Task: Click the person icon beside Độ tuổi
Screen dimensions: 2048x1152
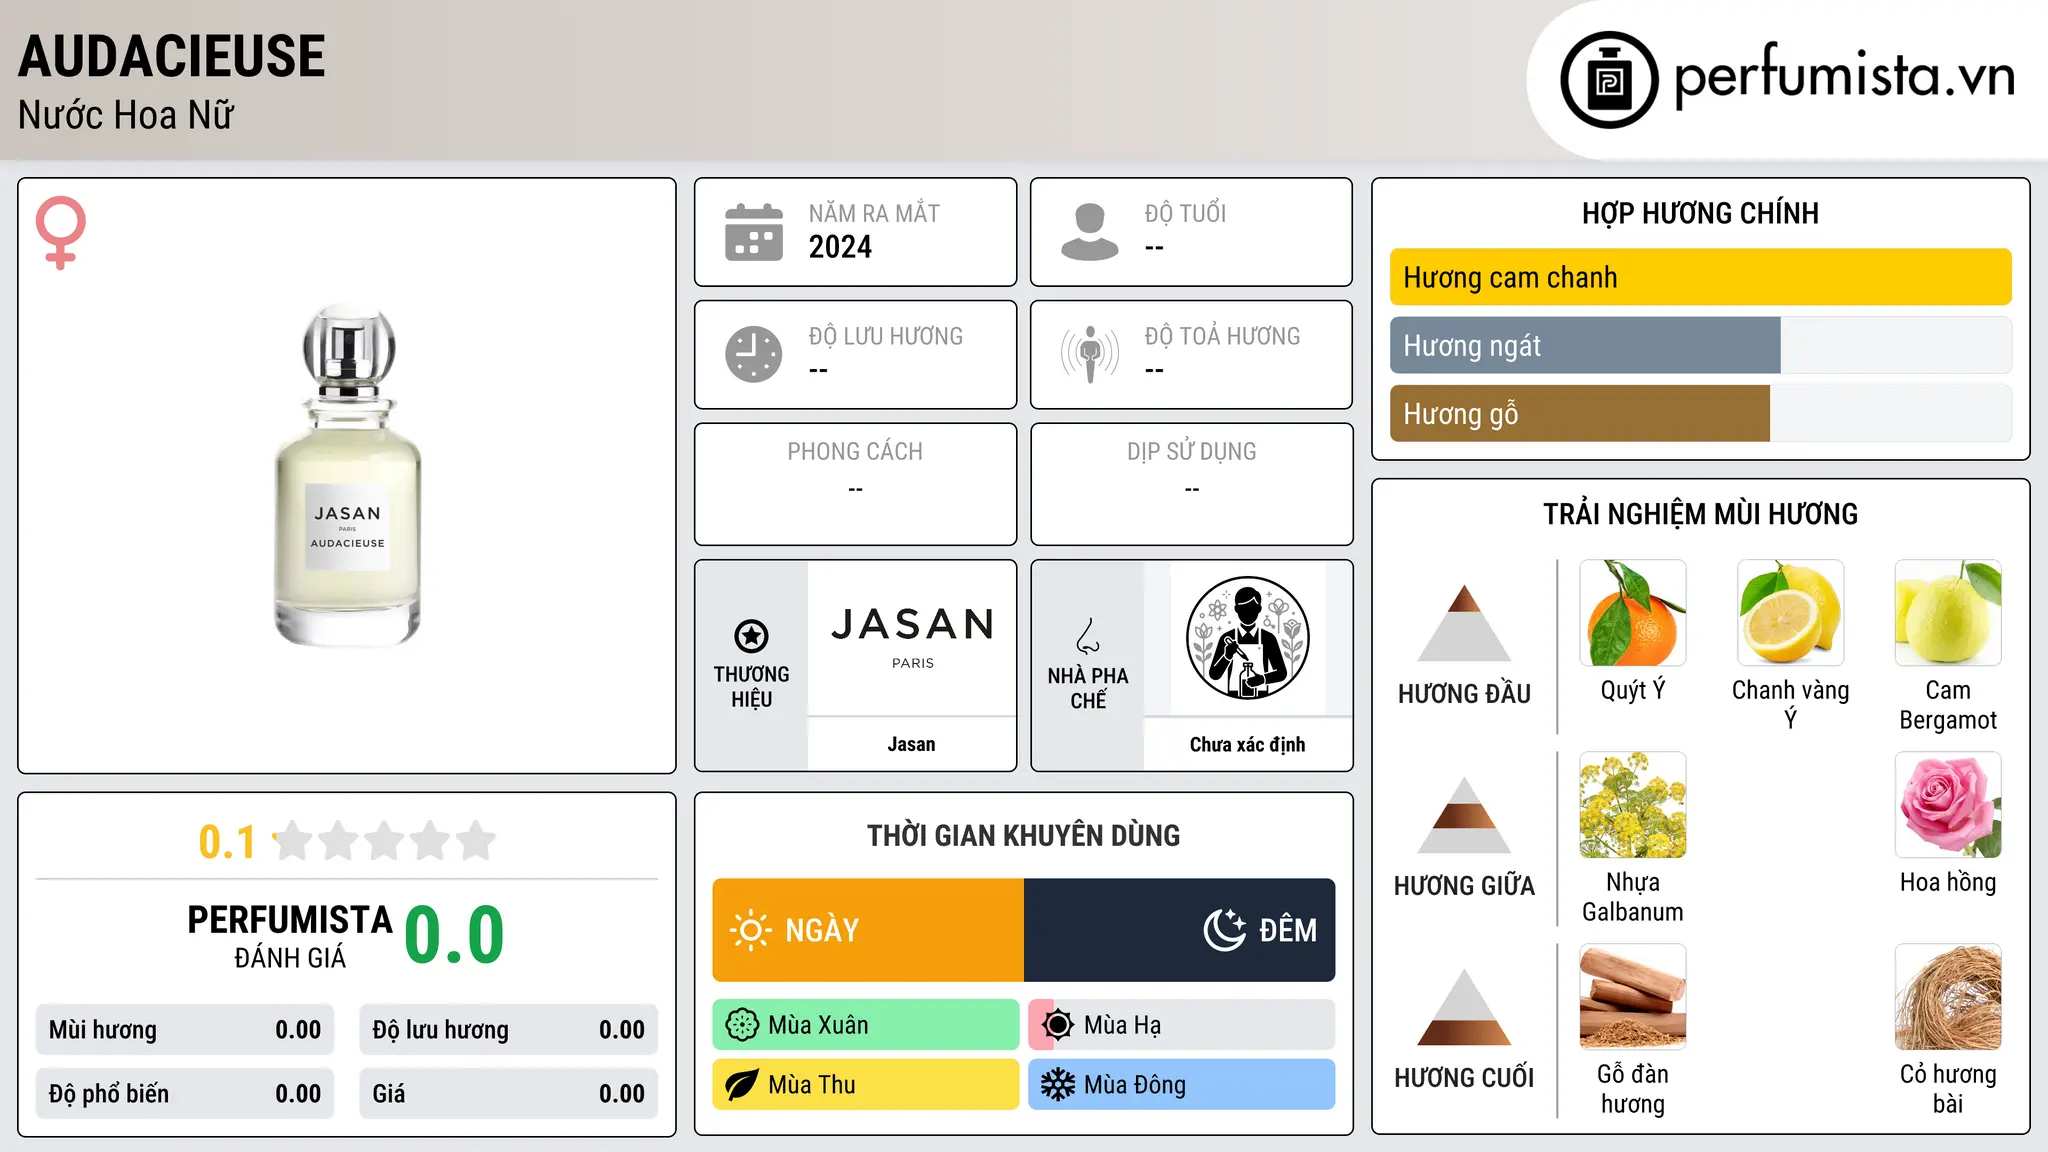Action: (x=1089, y=232)
